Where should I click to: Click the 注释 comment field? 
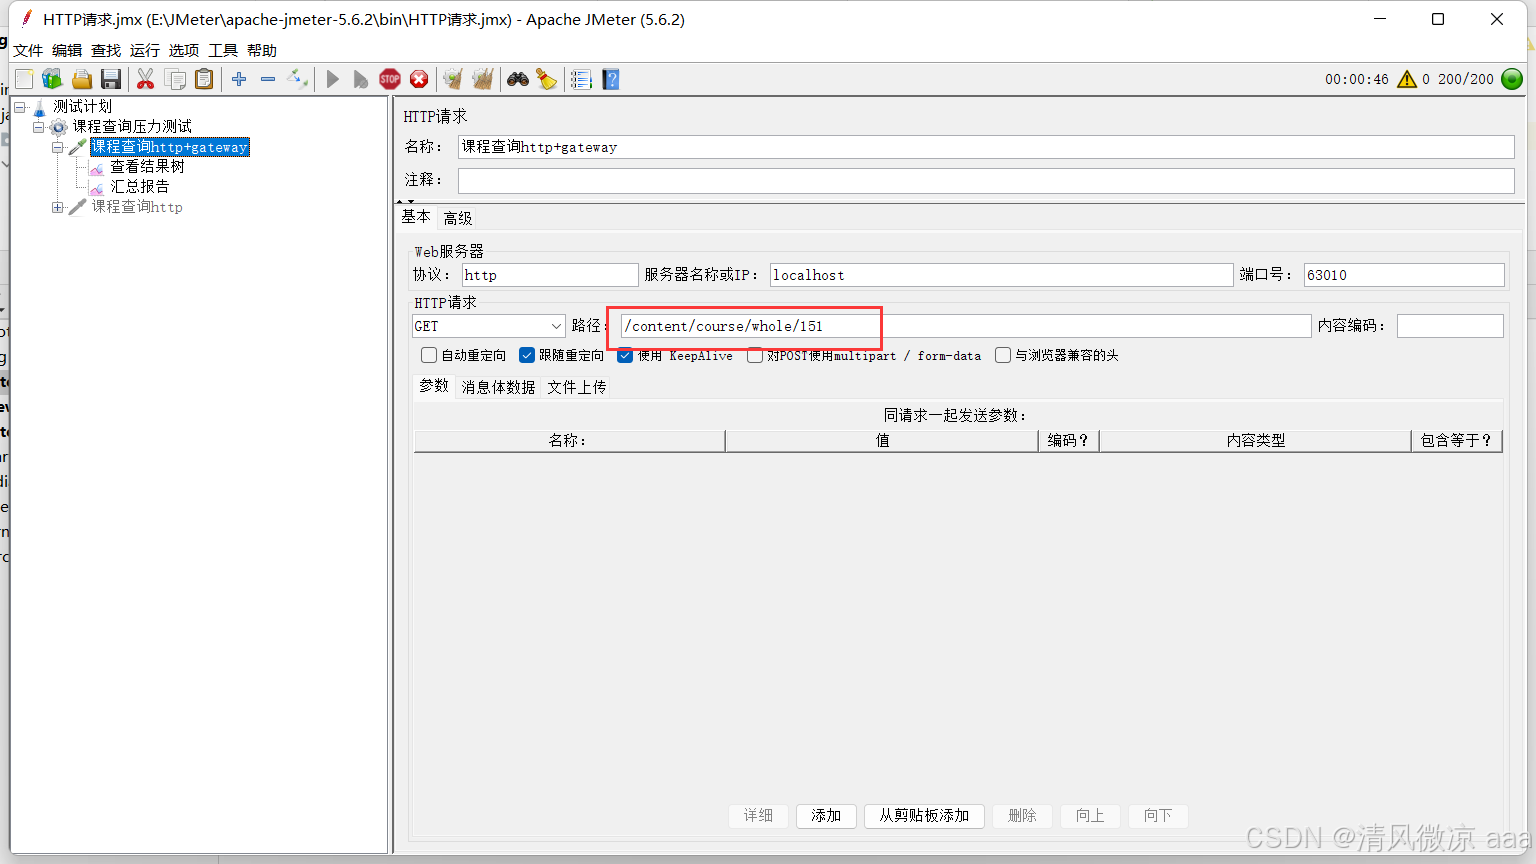(x=986, y=180)
